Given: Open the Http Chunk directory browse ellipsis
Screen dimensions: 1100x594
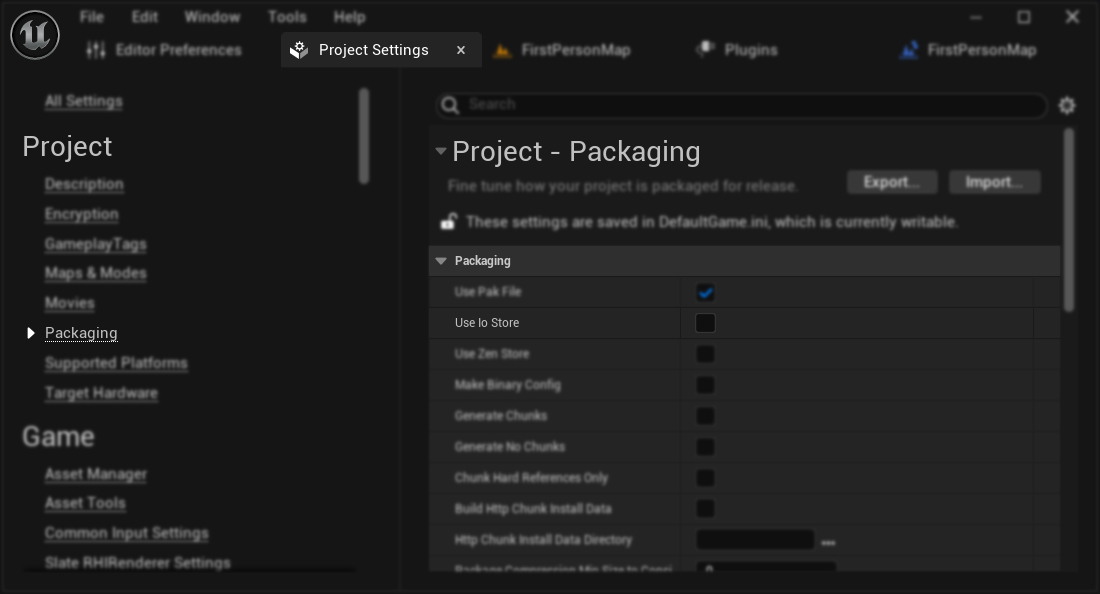Looking at the screenshot, I should point(828,541).
